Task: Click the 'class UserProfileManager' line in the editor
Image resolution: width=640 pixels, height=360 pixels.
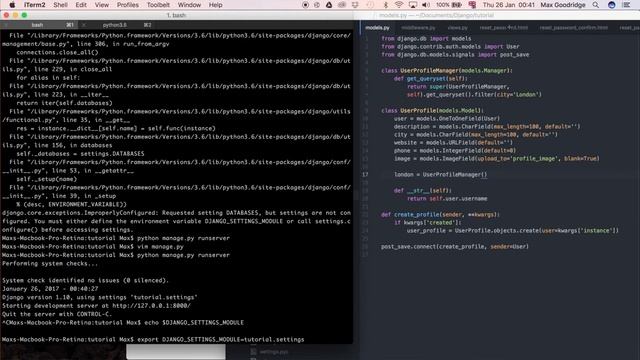Action: 447,71
